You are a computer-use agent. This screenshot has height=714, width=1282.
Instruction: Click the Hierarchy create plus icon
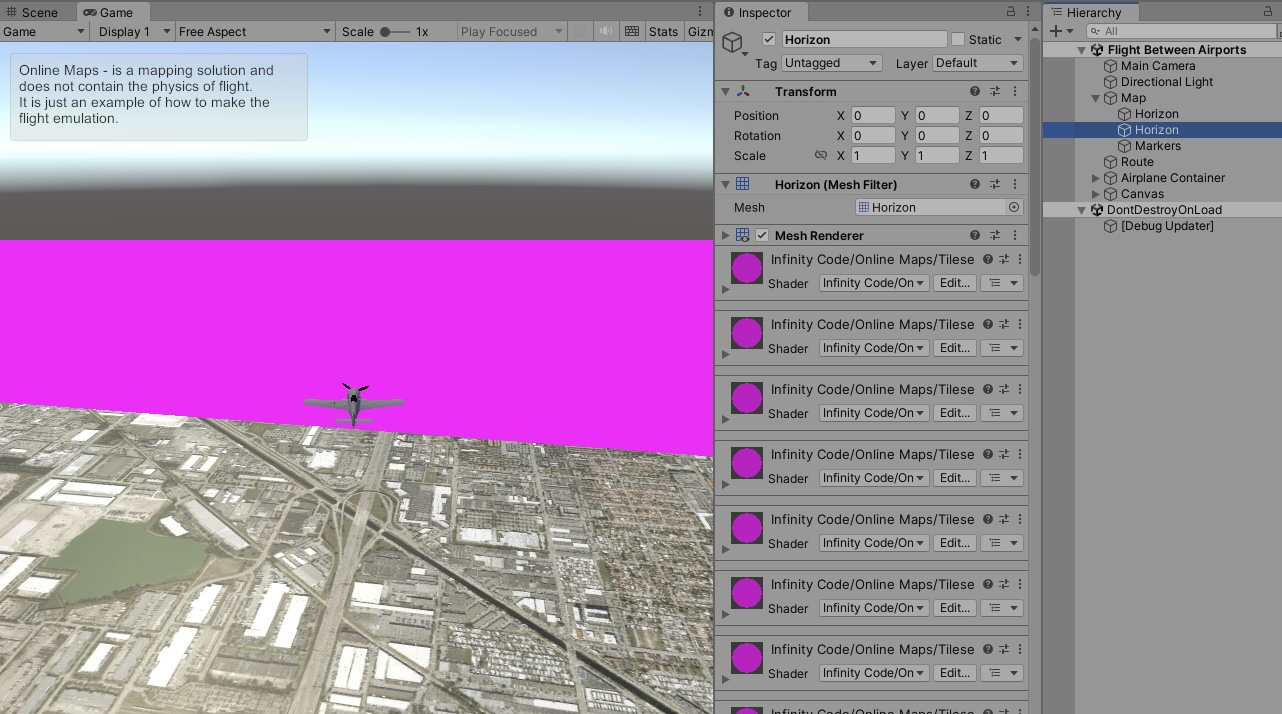click(x=1055, y=31)
